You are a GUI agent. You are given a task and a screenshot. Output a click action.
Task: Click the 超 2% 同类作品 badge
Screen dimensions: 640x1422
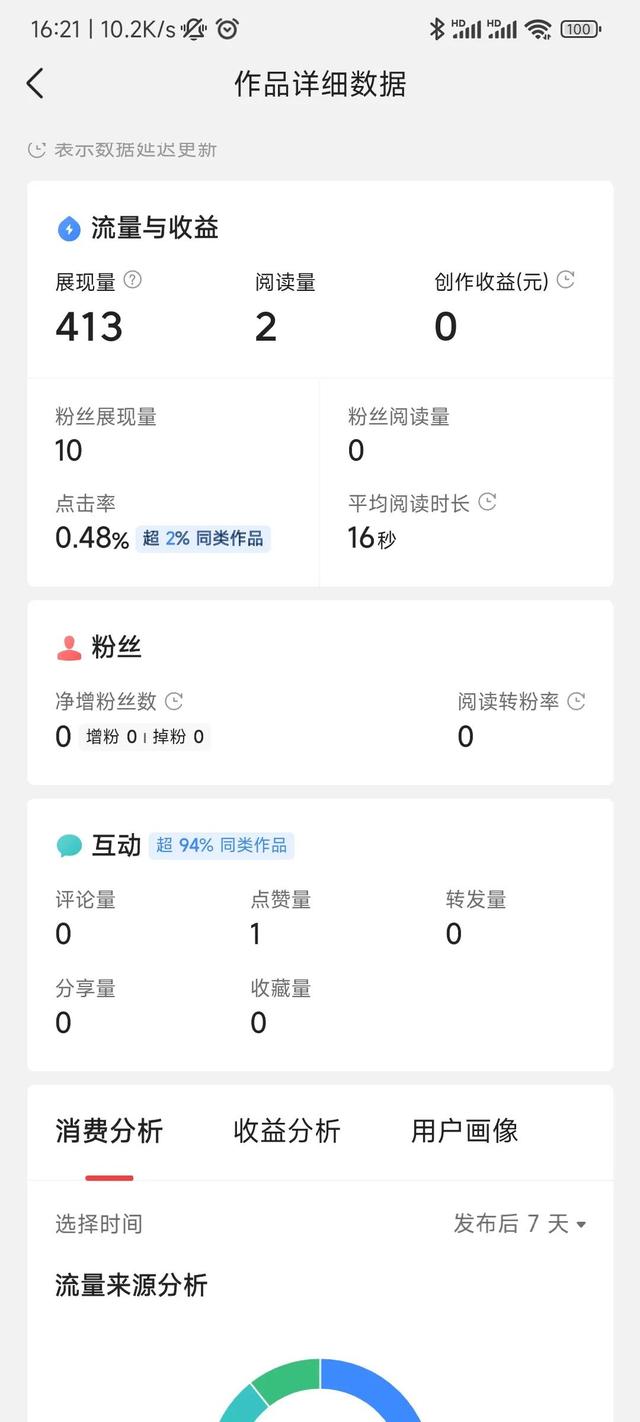tap(202, 538)
